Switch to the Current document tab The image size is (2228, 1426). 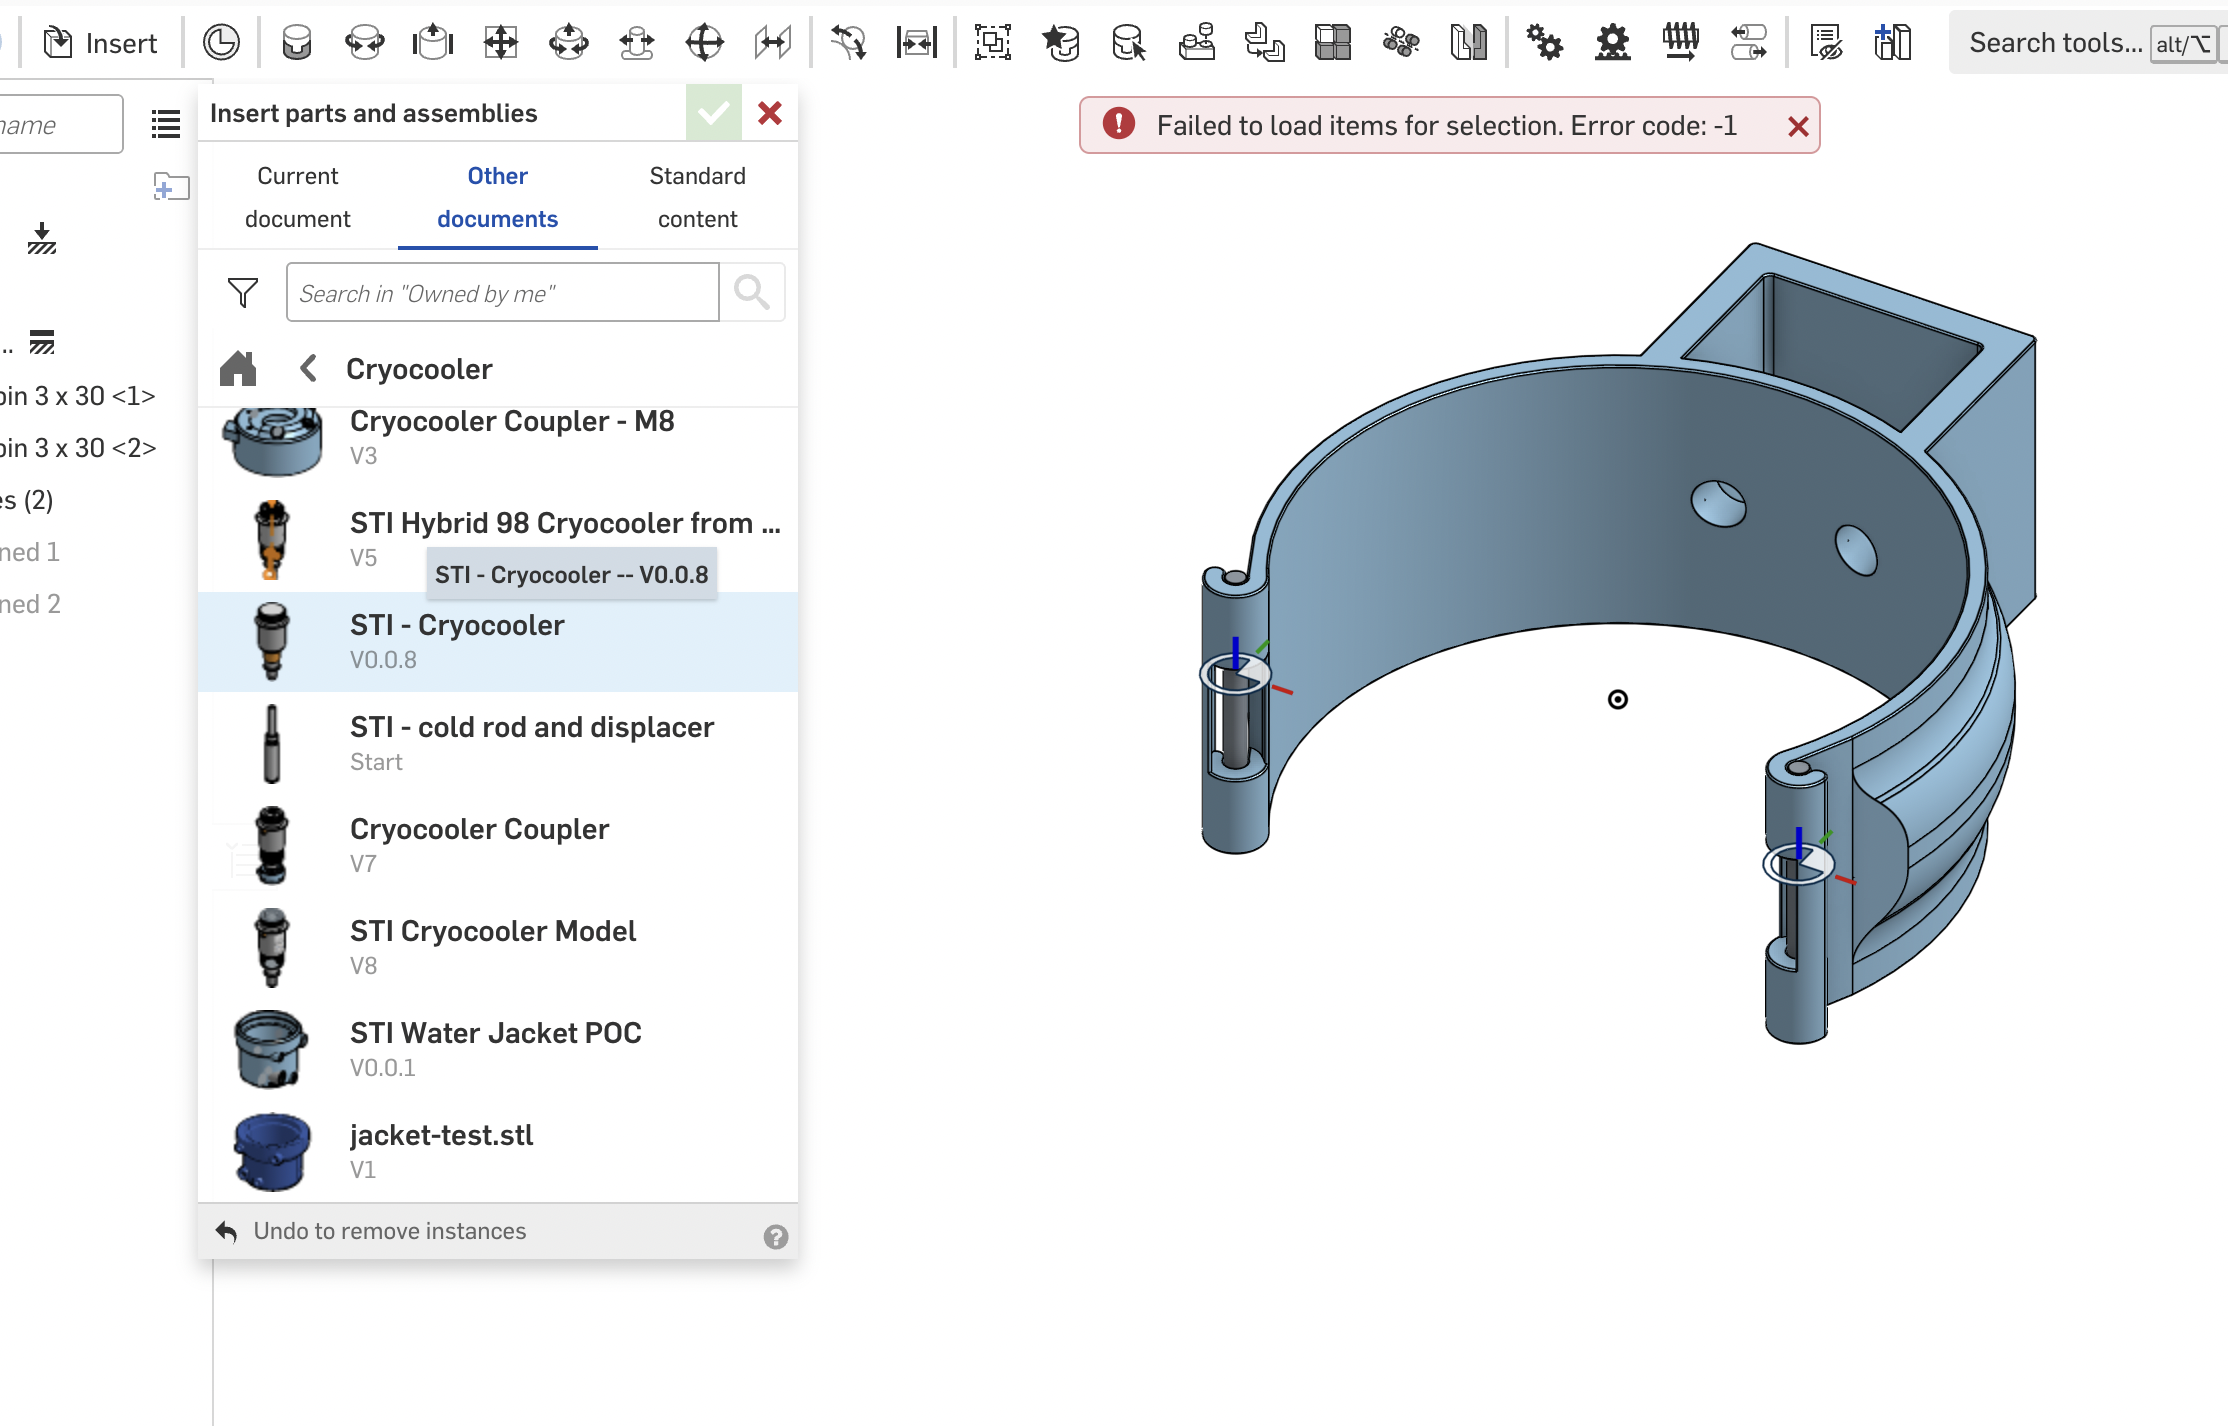[x=298, y=197]
